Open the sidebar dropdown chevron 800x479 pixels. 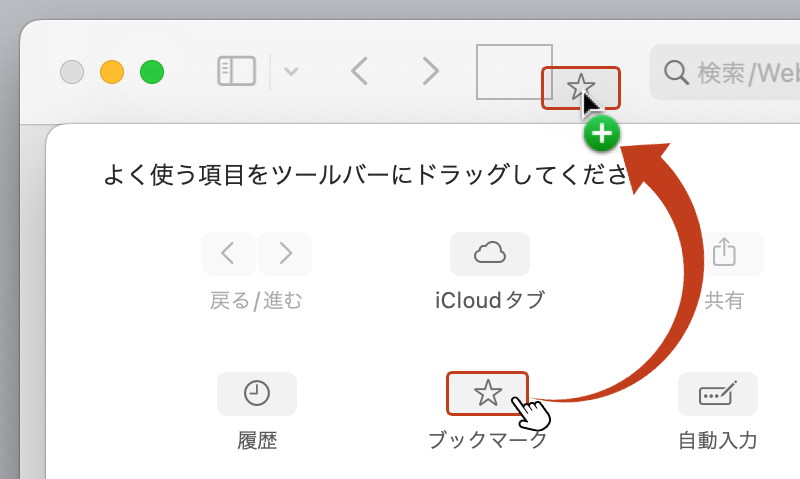coord(291,71)
